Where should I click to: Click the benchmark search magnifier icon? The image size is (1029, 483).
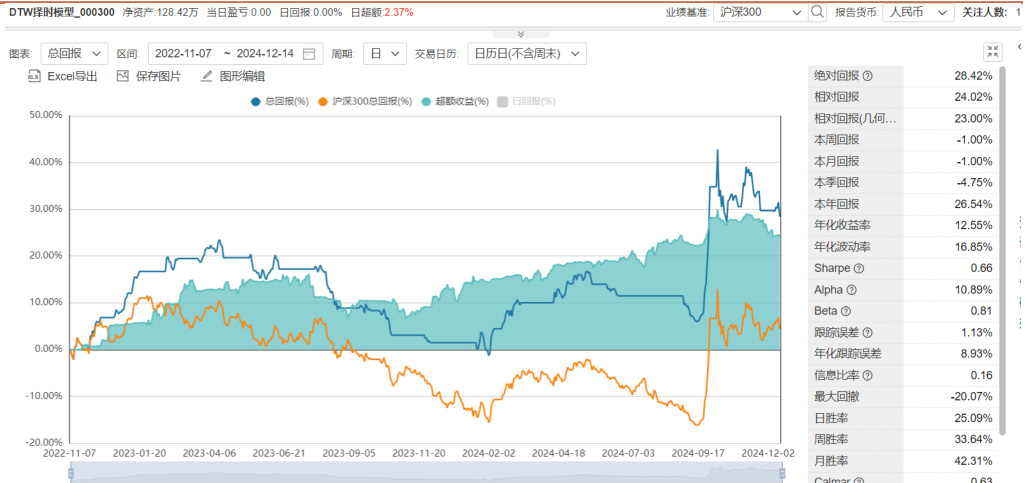(817, 12)
